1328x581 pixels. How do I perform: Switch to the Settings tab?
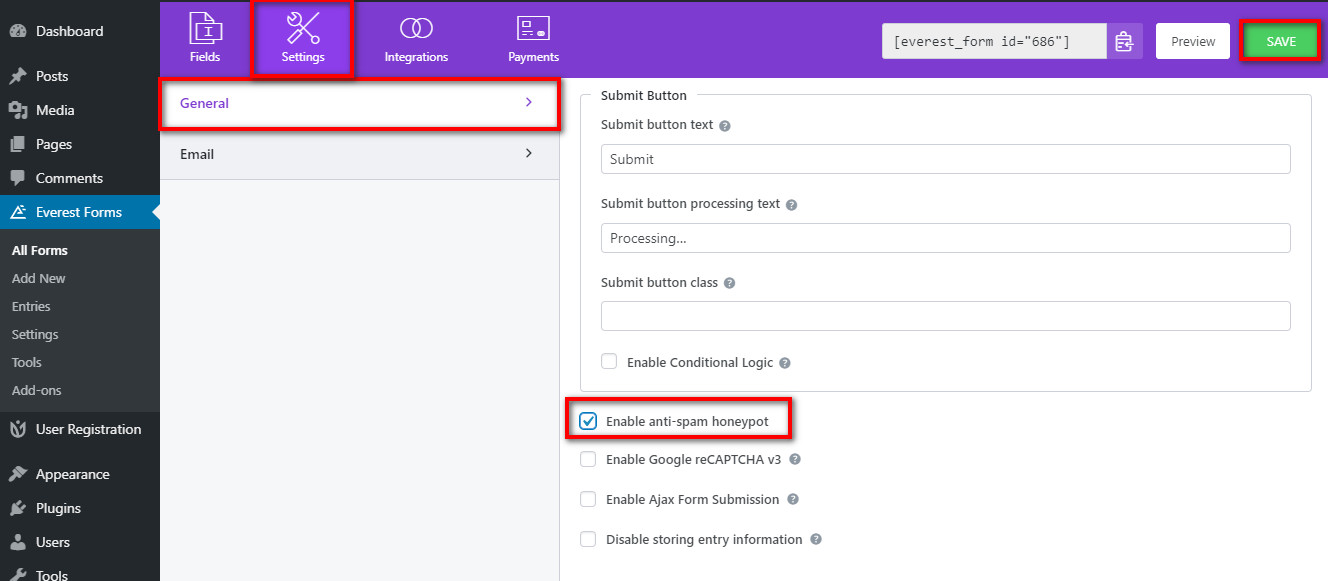pyautogui.click(x=303, y=39)
